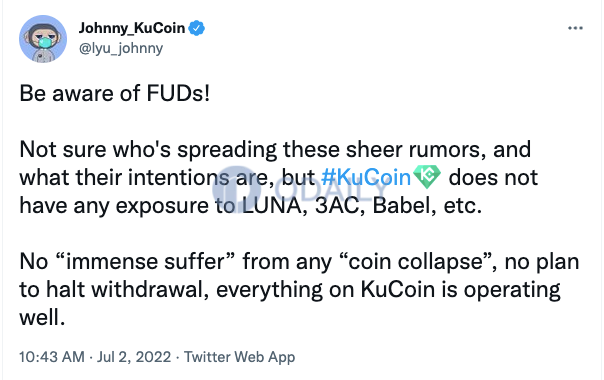
Task: Click the ODAILY watermark logo
Action: [x=300, y=190]
